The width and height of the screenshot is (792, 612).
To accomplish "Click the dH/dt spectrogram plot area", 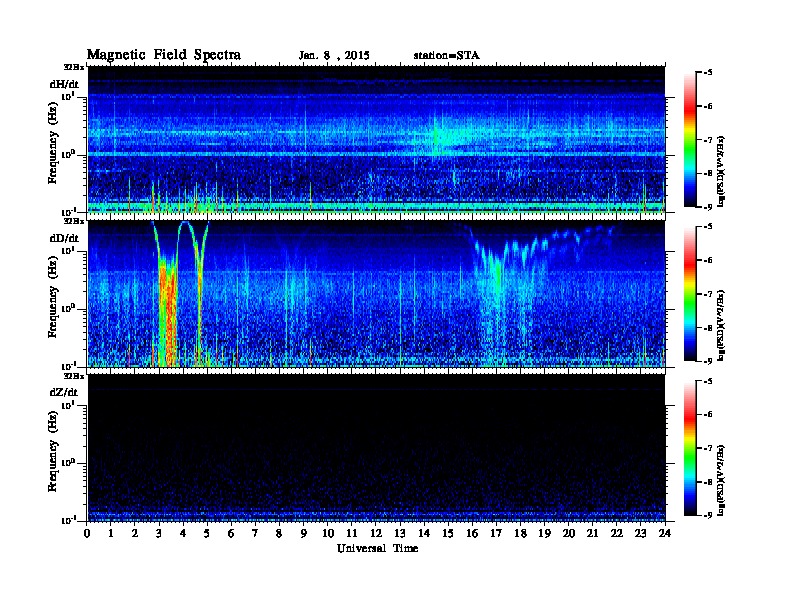I will (x=376, y=139).
